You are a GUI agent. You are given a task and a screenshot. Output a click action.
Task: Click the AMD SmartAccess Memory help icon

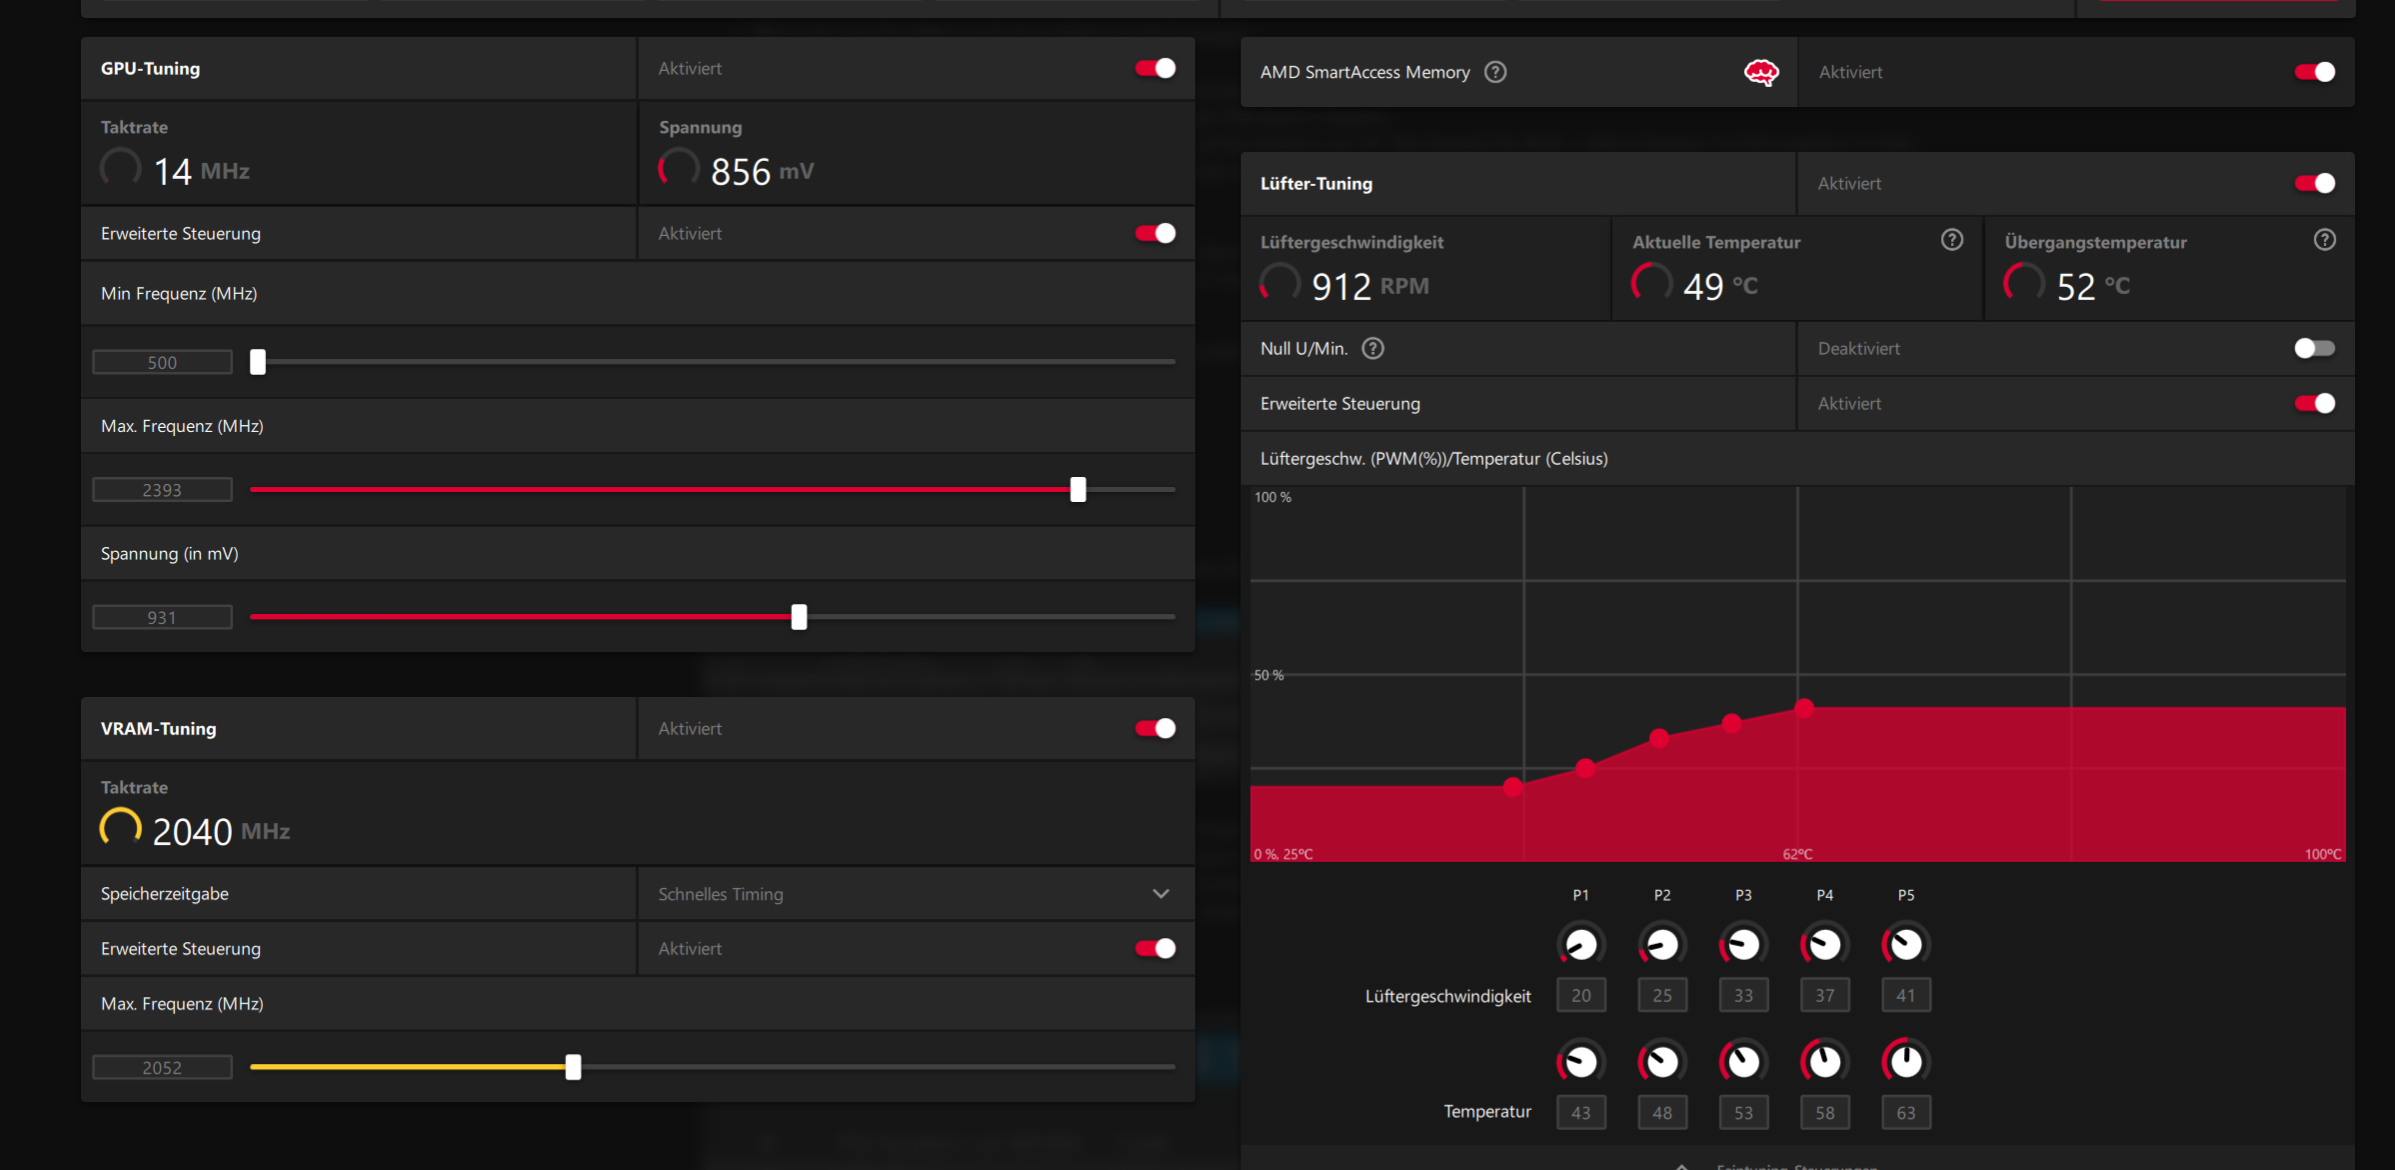coord(1495,72)
